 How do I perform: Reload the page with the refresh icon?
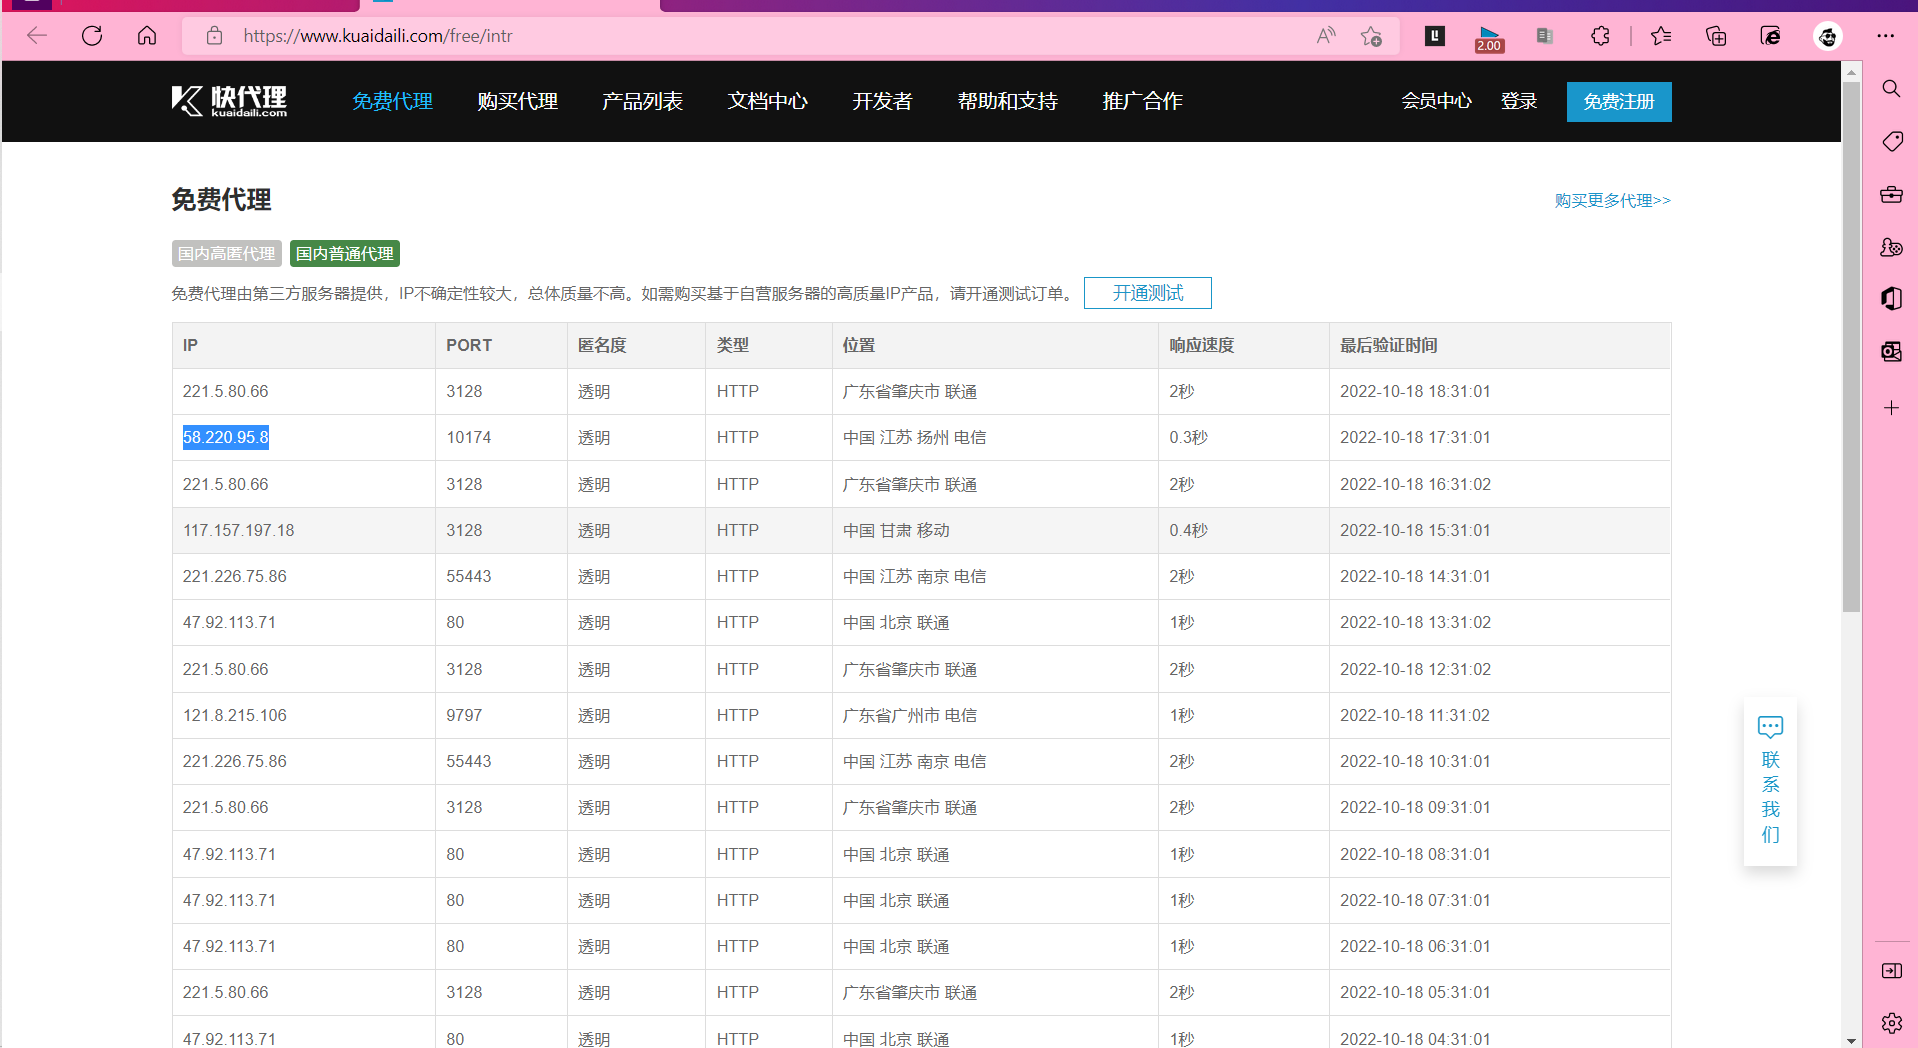click(x=92, y=36)
